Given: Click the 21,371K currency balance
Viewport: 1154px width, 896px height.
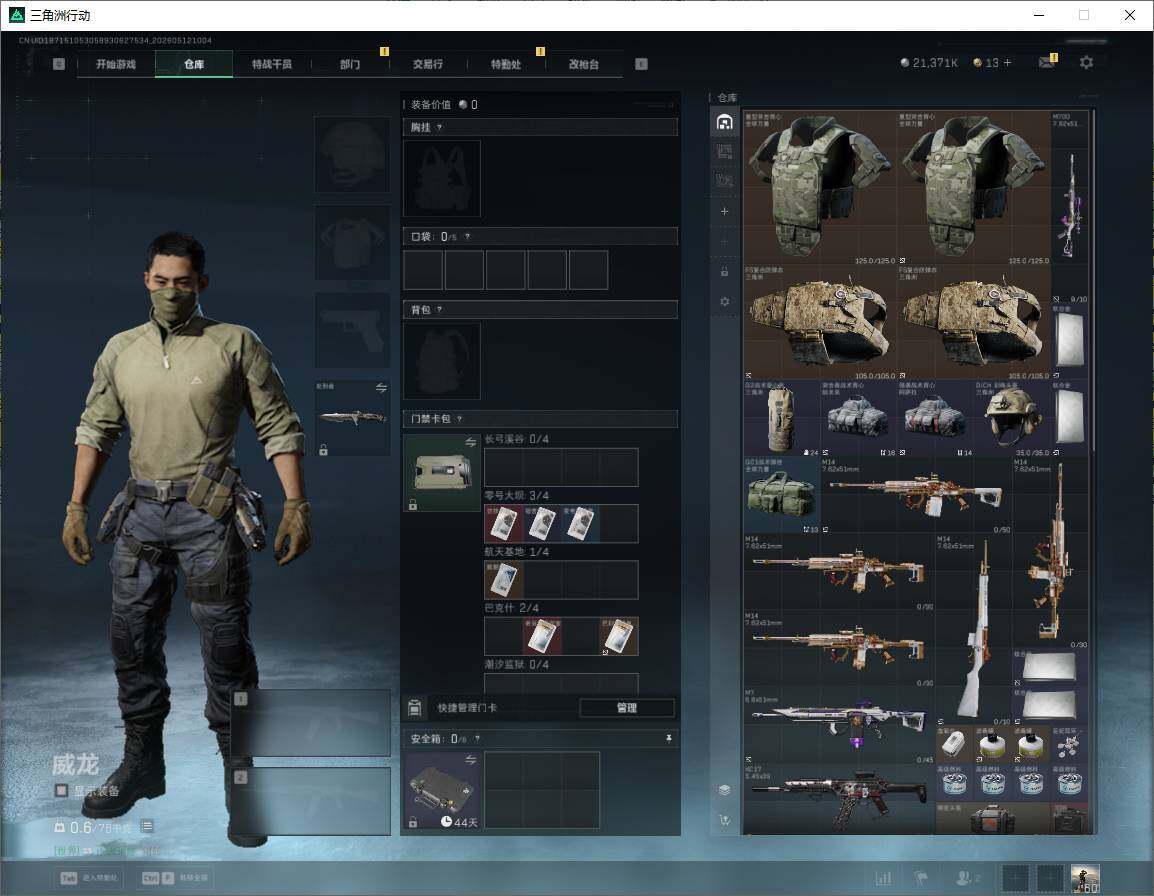Looking at the screenshot, I should [929, 63].
